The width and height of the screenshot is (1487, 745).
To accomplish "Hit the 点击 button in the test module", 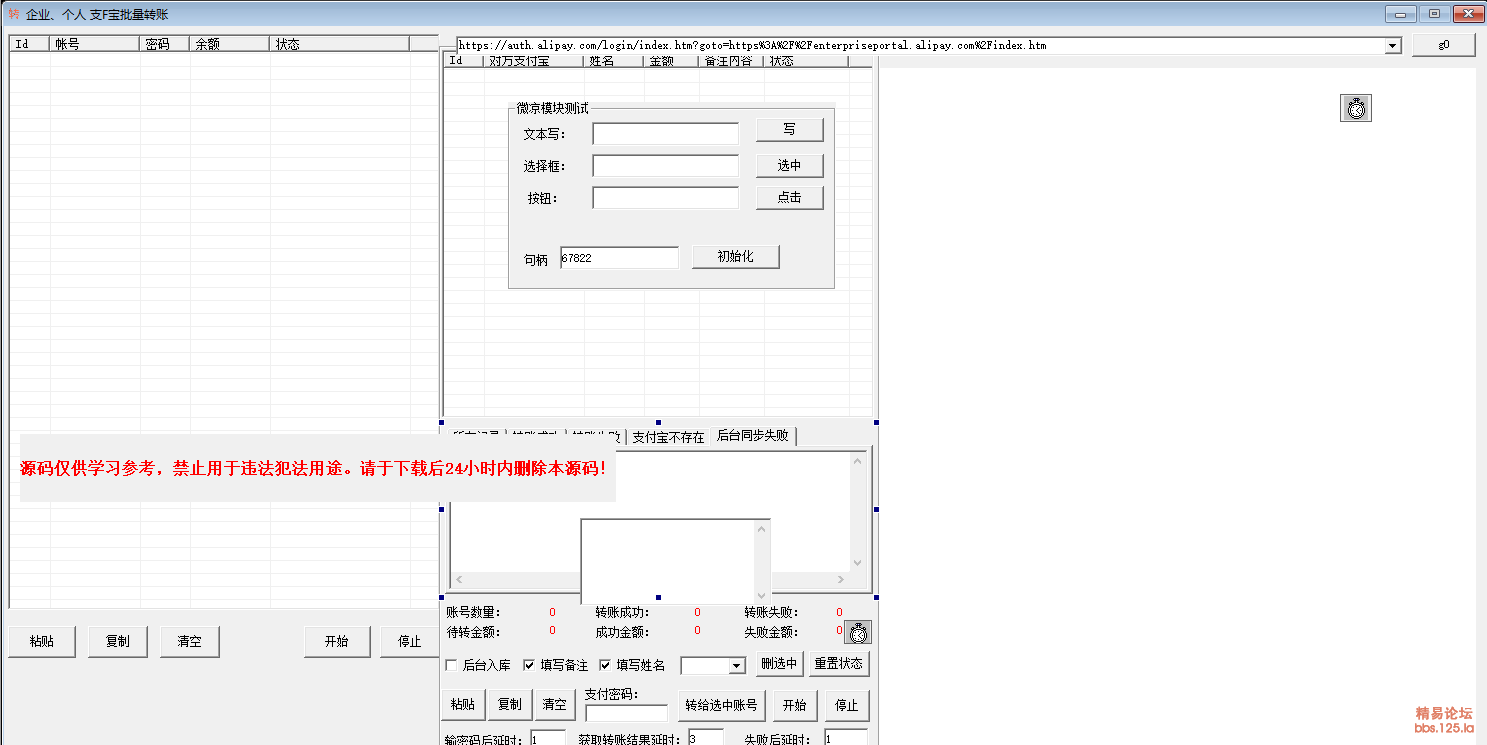I will [x=789, y=197].
